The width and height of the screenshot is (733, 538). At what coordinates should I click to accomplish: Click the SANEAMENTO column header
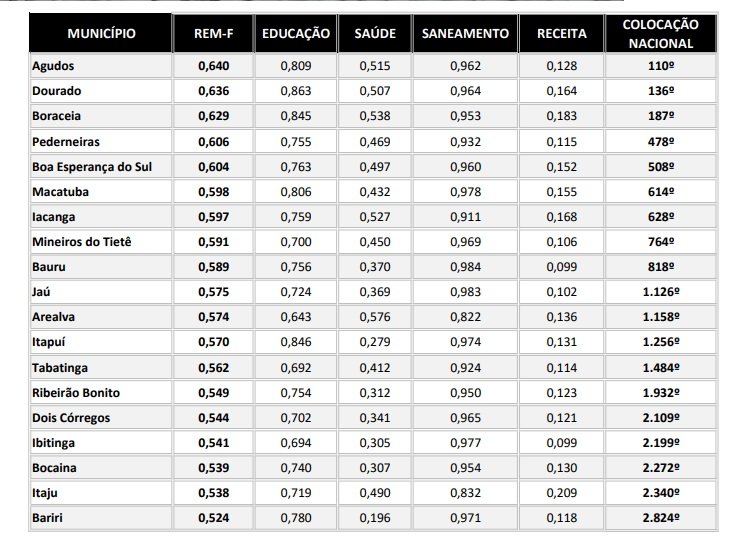point(465,34)
